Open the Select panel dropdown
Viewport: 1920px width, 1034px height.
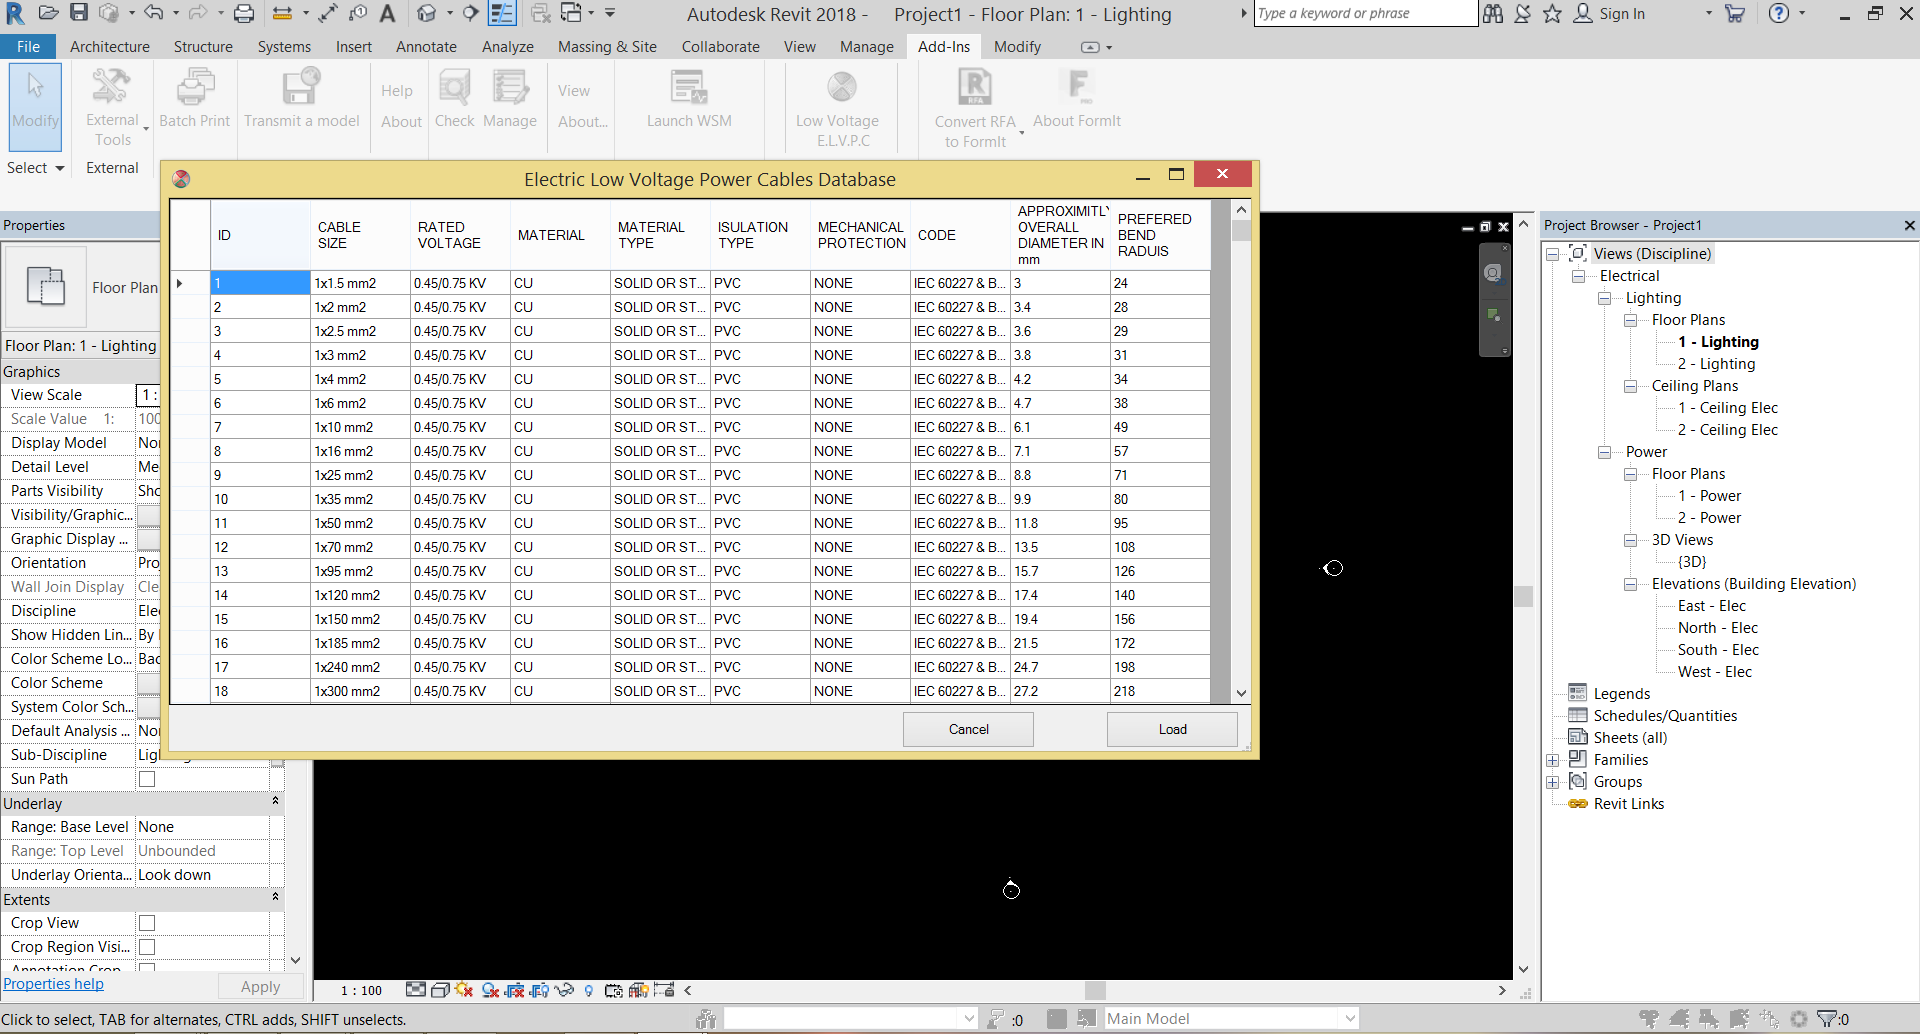point(36,168)
